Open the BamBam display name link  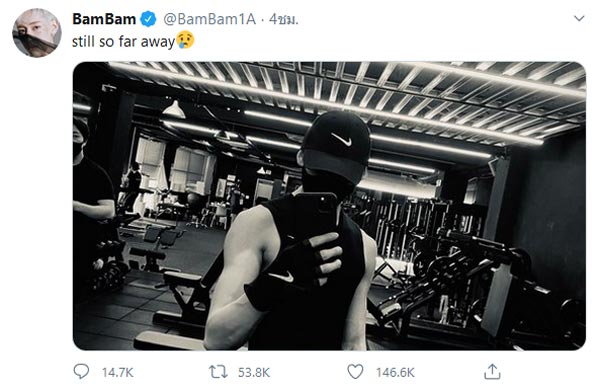(104, 19)
